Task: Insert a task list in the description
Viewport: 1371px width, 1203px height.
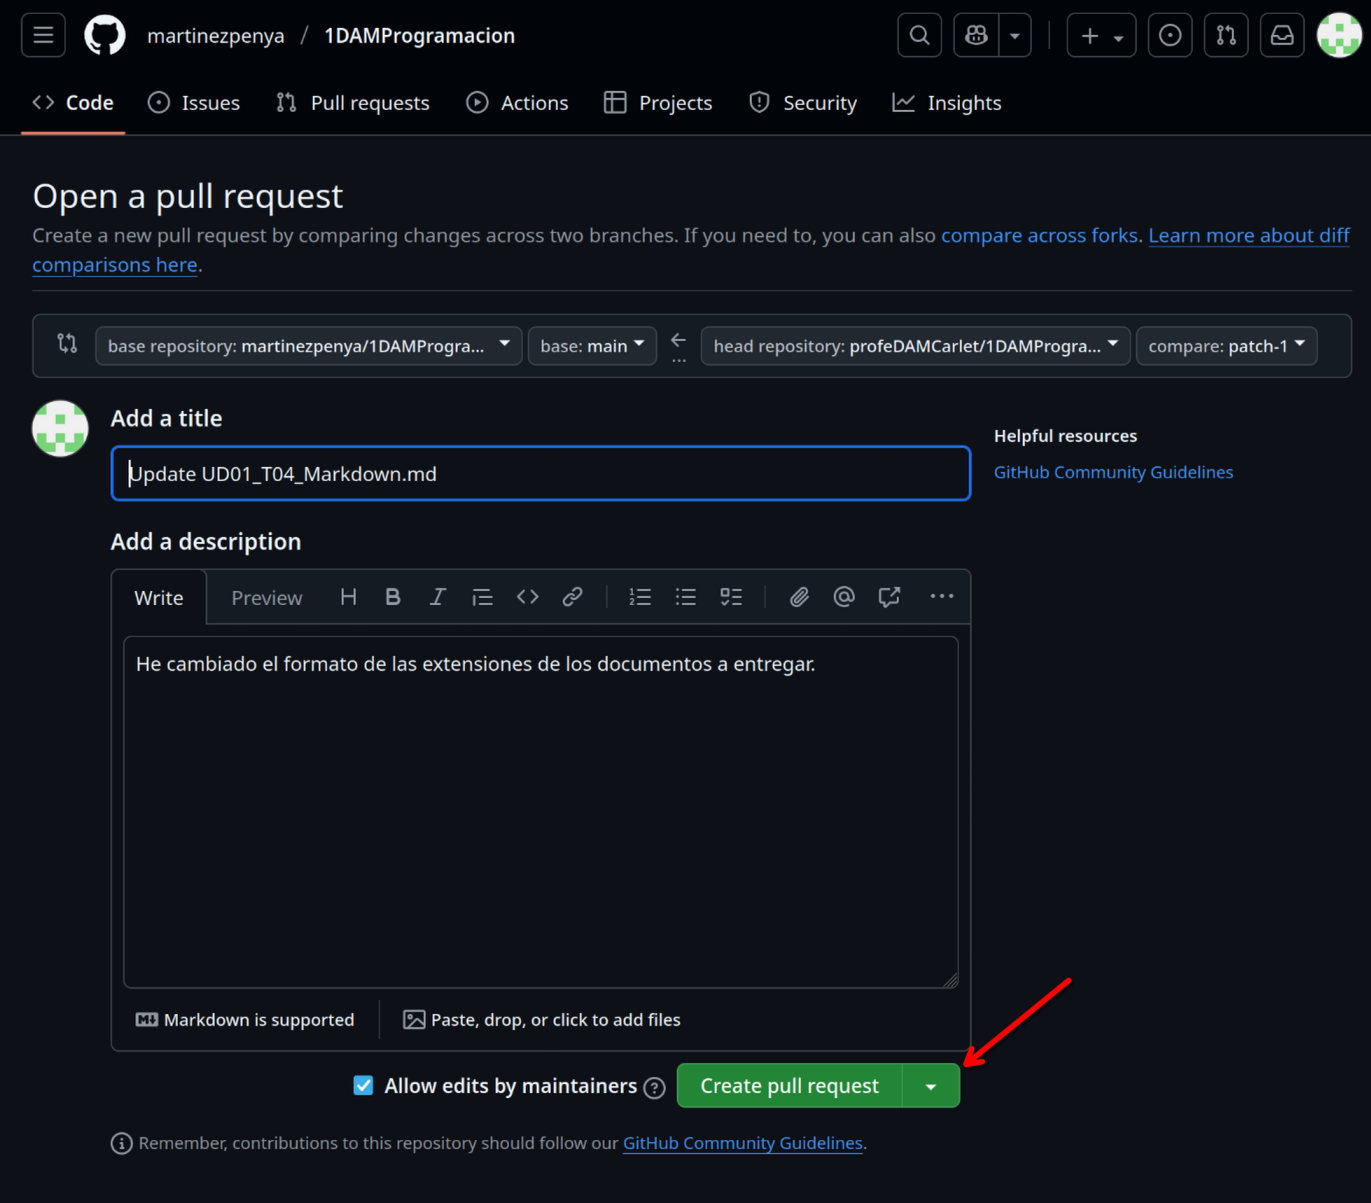Action: pyautogui.click(x=731, y=596)
